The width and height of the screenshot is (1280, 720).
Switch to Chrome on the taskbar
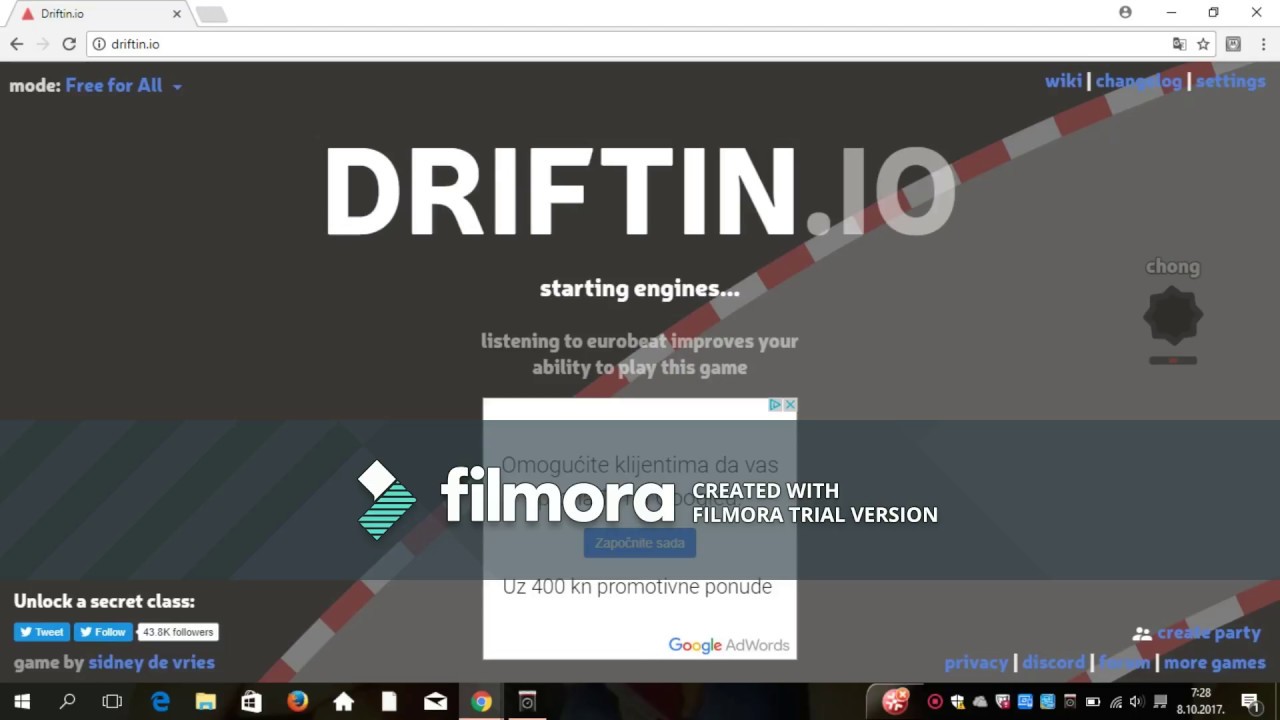coord(481,702)
